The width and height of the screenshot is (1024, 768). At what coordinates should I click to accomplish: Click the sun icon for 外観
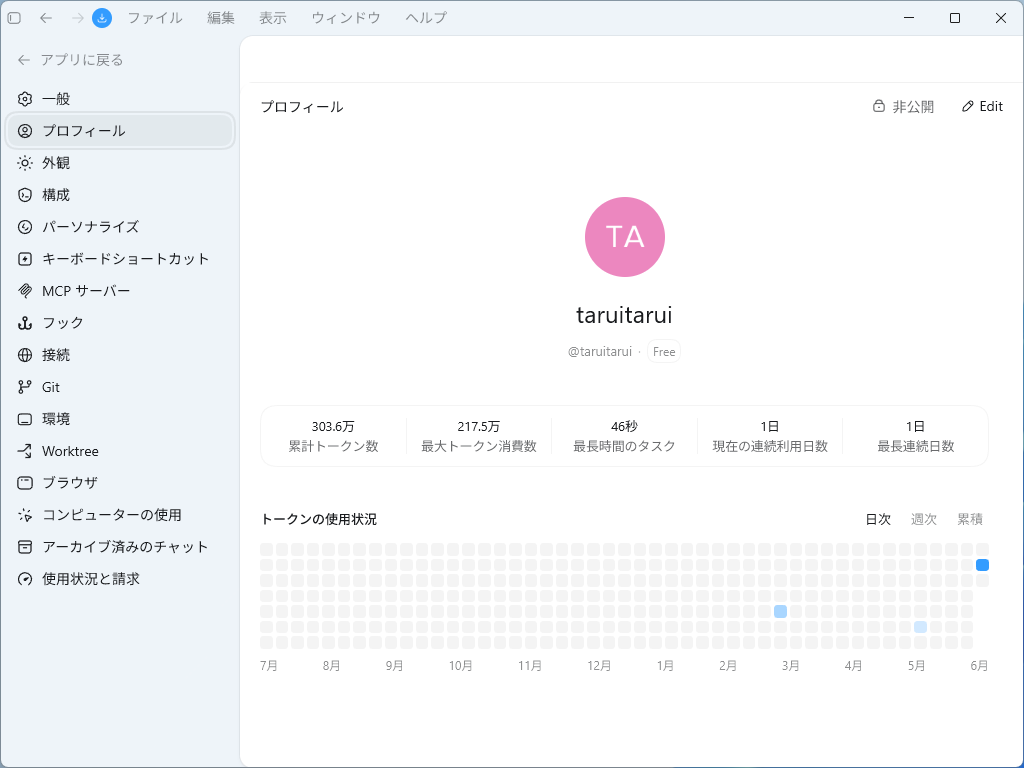point(25,163)
